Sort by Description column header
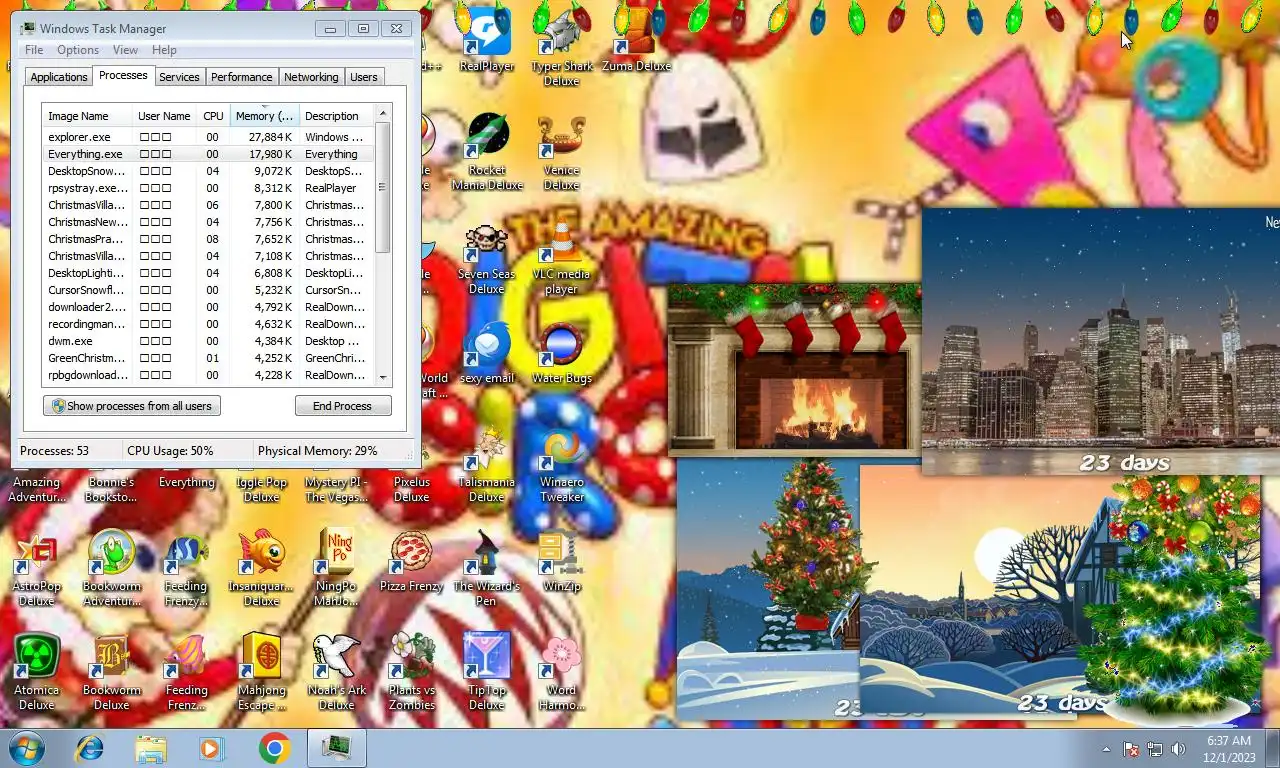 click(x=337, y=116)
